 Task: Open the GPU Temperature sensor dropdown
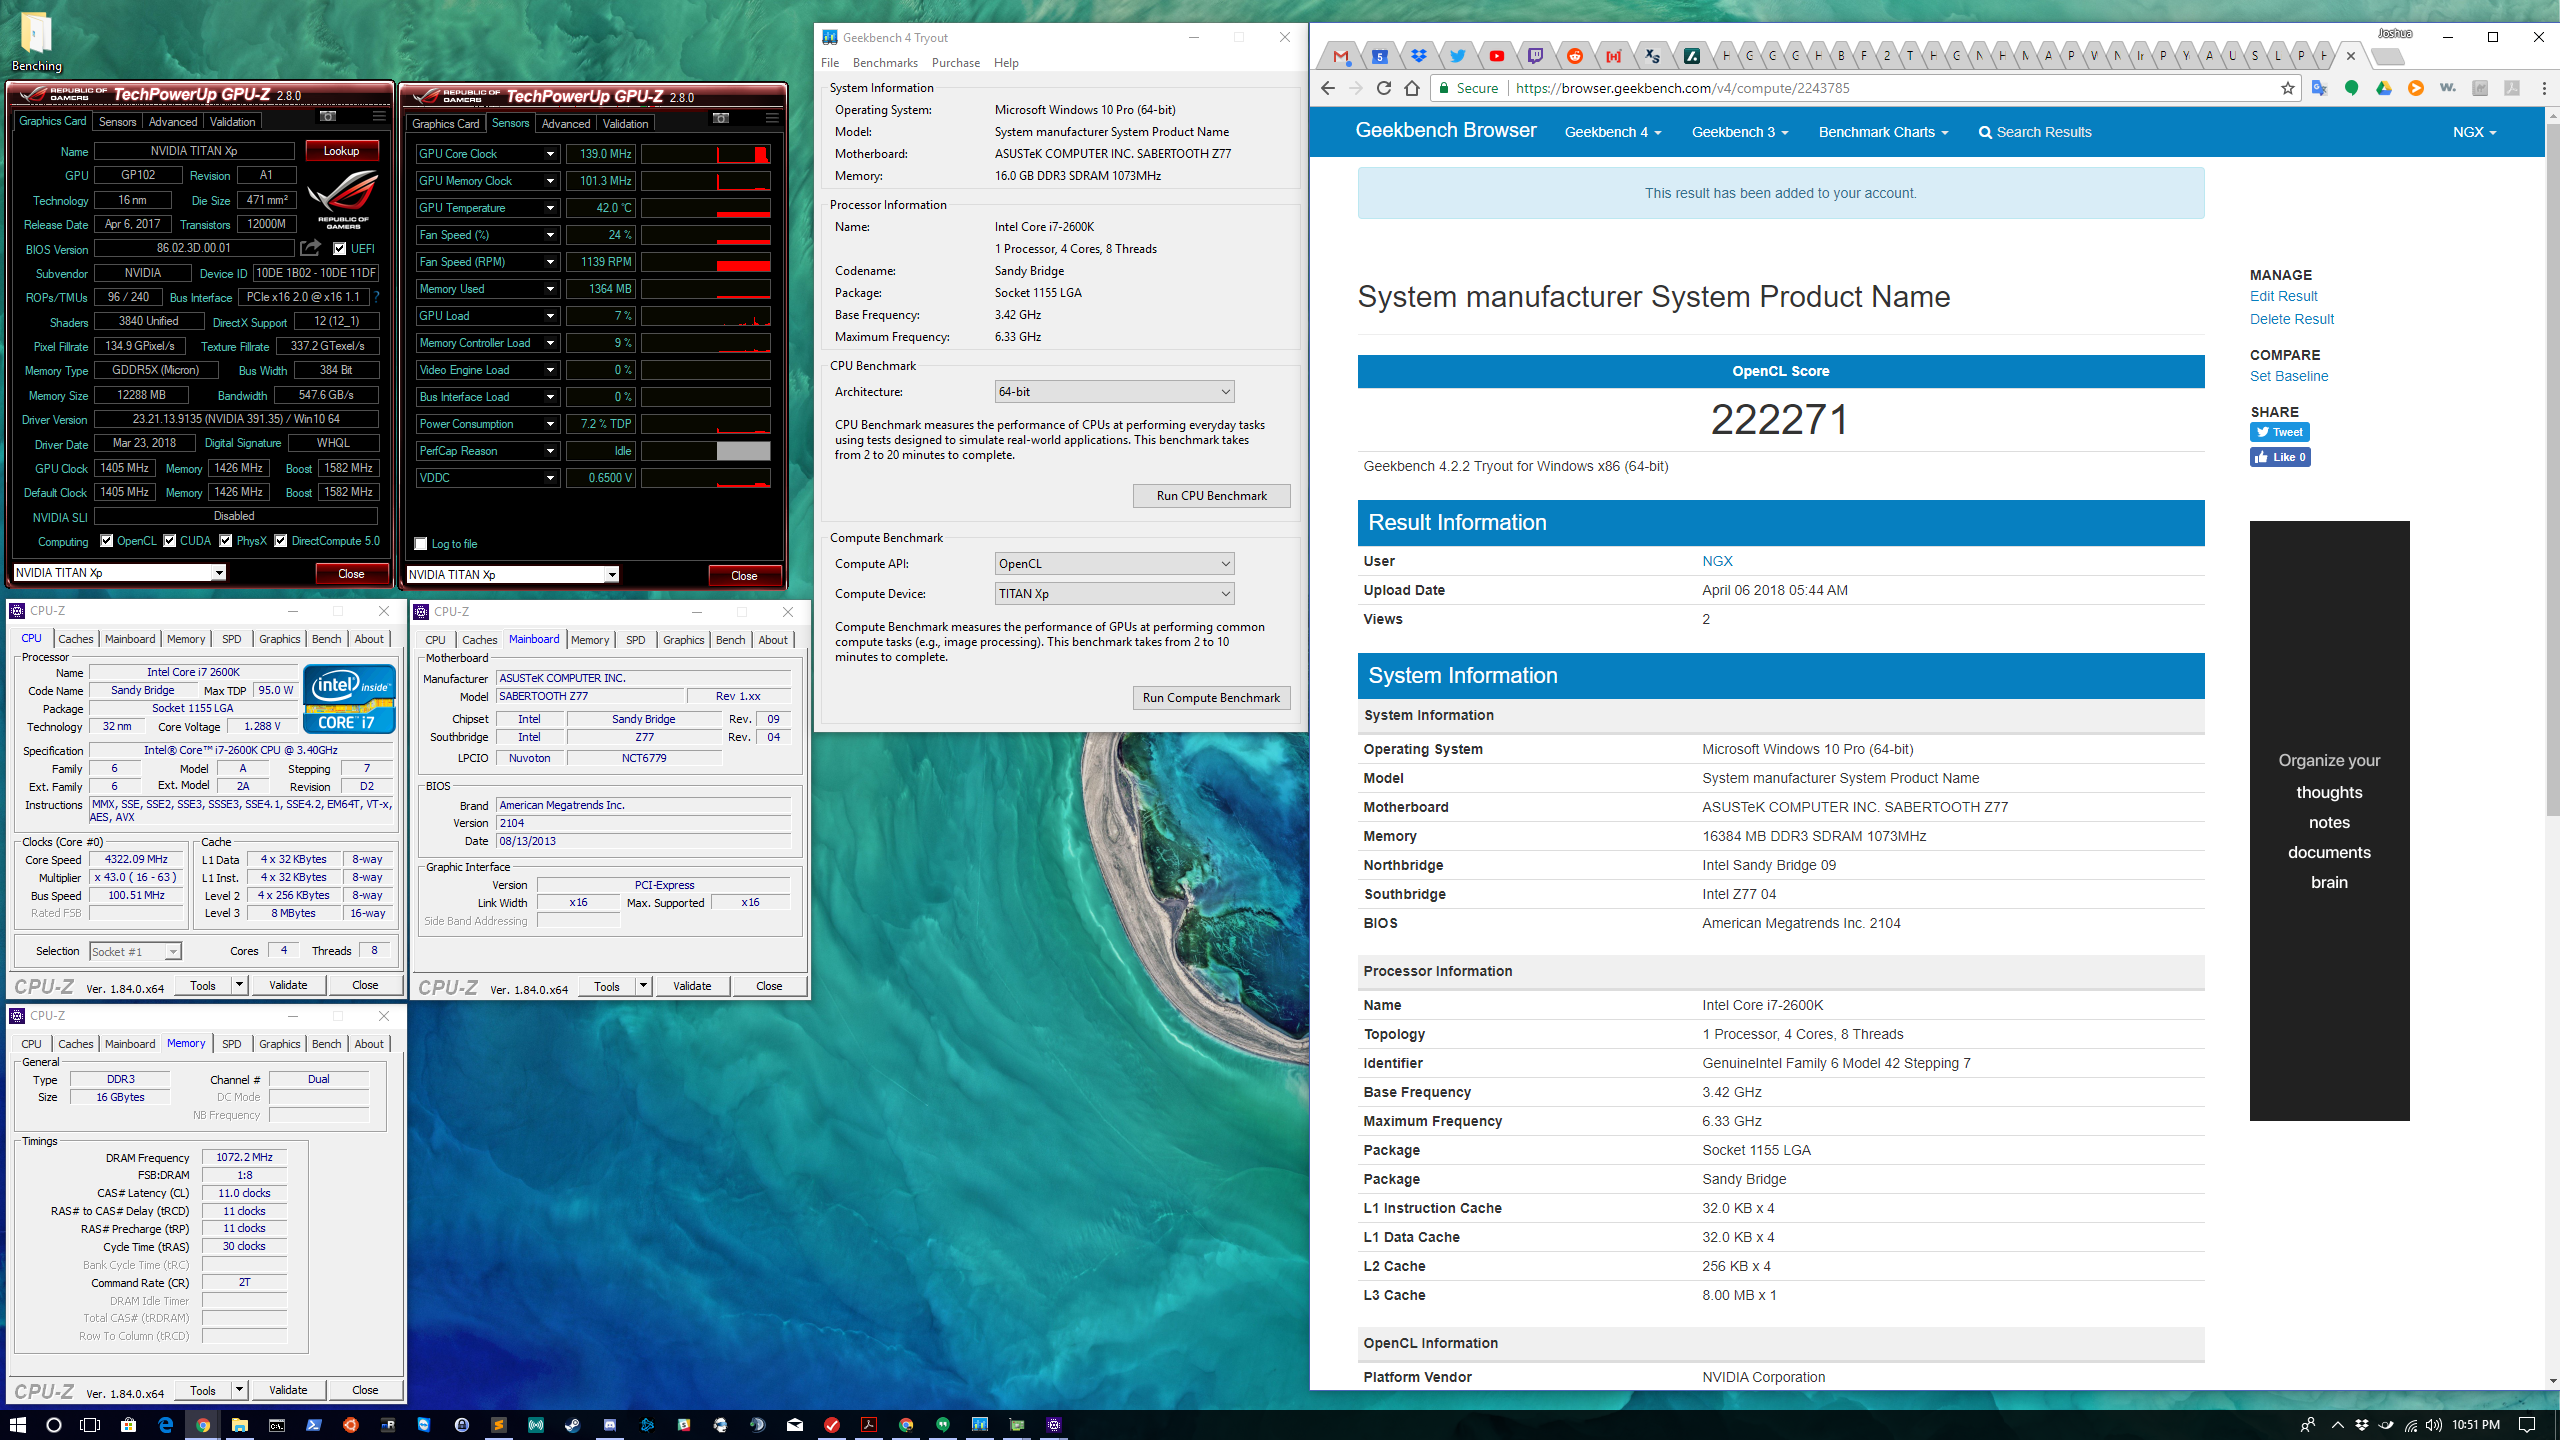(550, 208)
